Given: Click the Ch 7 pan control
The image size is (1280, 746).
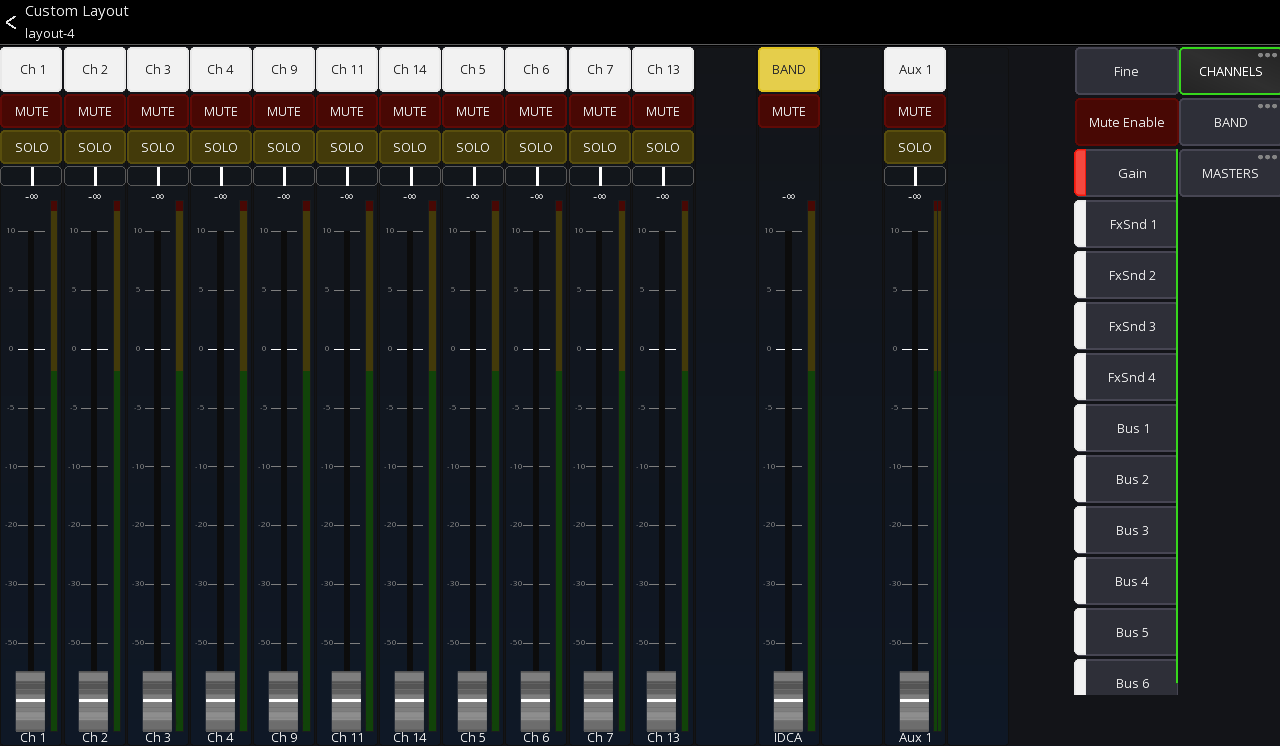Looking at the screenshot, I should (x=600, y=176).
